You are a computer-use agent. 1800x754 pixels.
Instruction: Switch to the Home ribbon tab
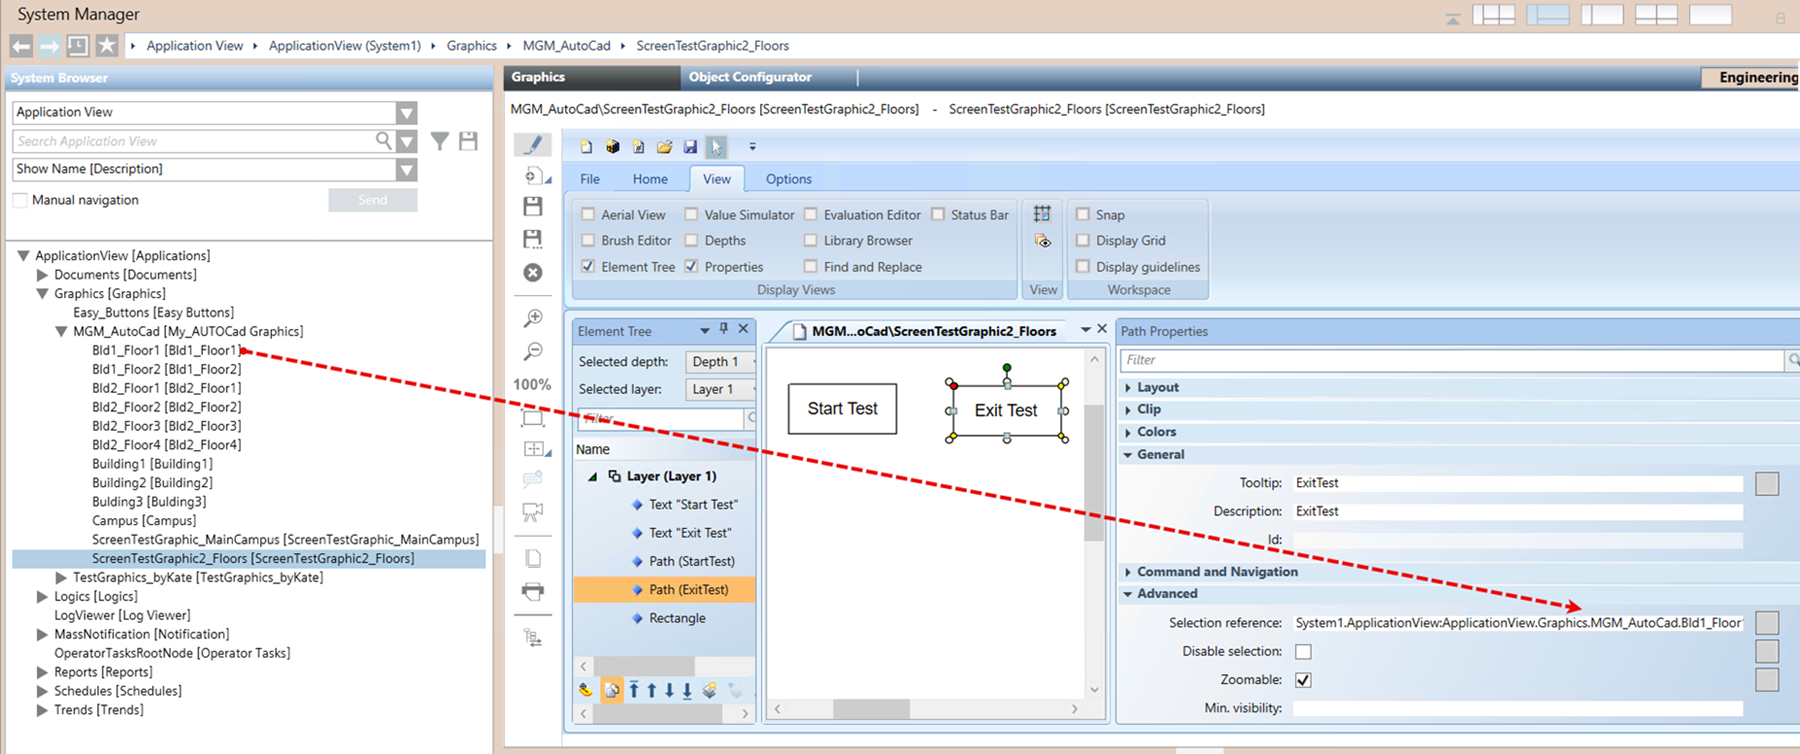pyautogui.click(x=649, y=179)
